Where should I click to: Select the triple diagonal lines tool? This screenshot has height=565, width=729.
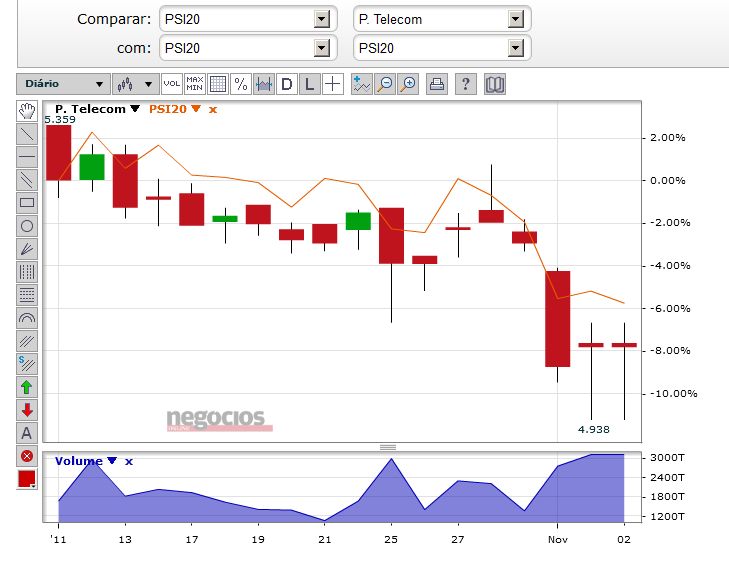(x=27, y=341)
